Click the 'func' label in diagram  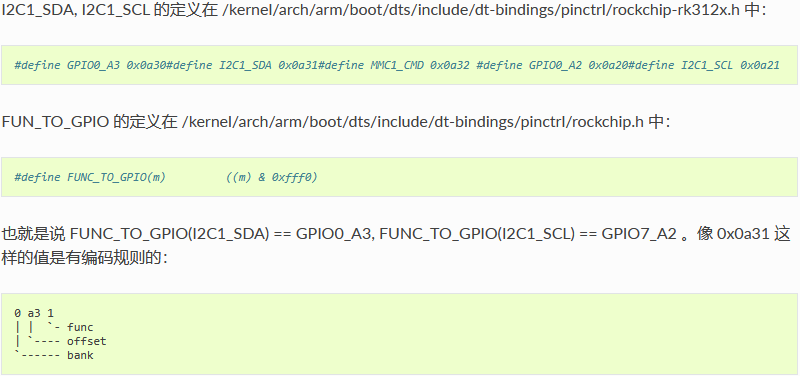(x=80, y=327)
